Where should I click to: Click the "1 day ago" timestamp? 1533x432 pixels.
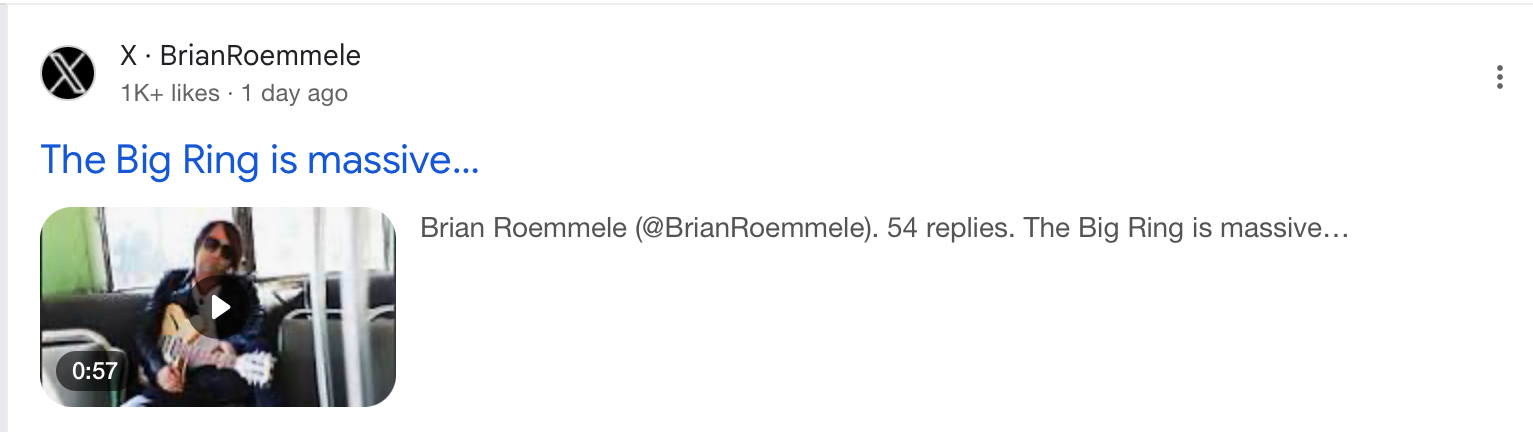[x=294, y=94]
